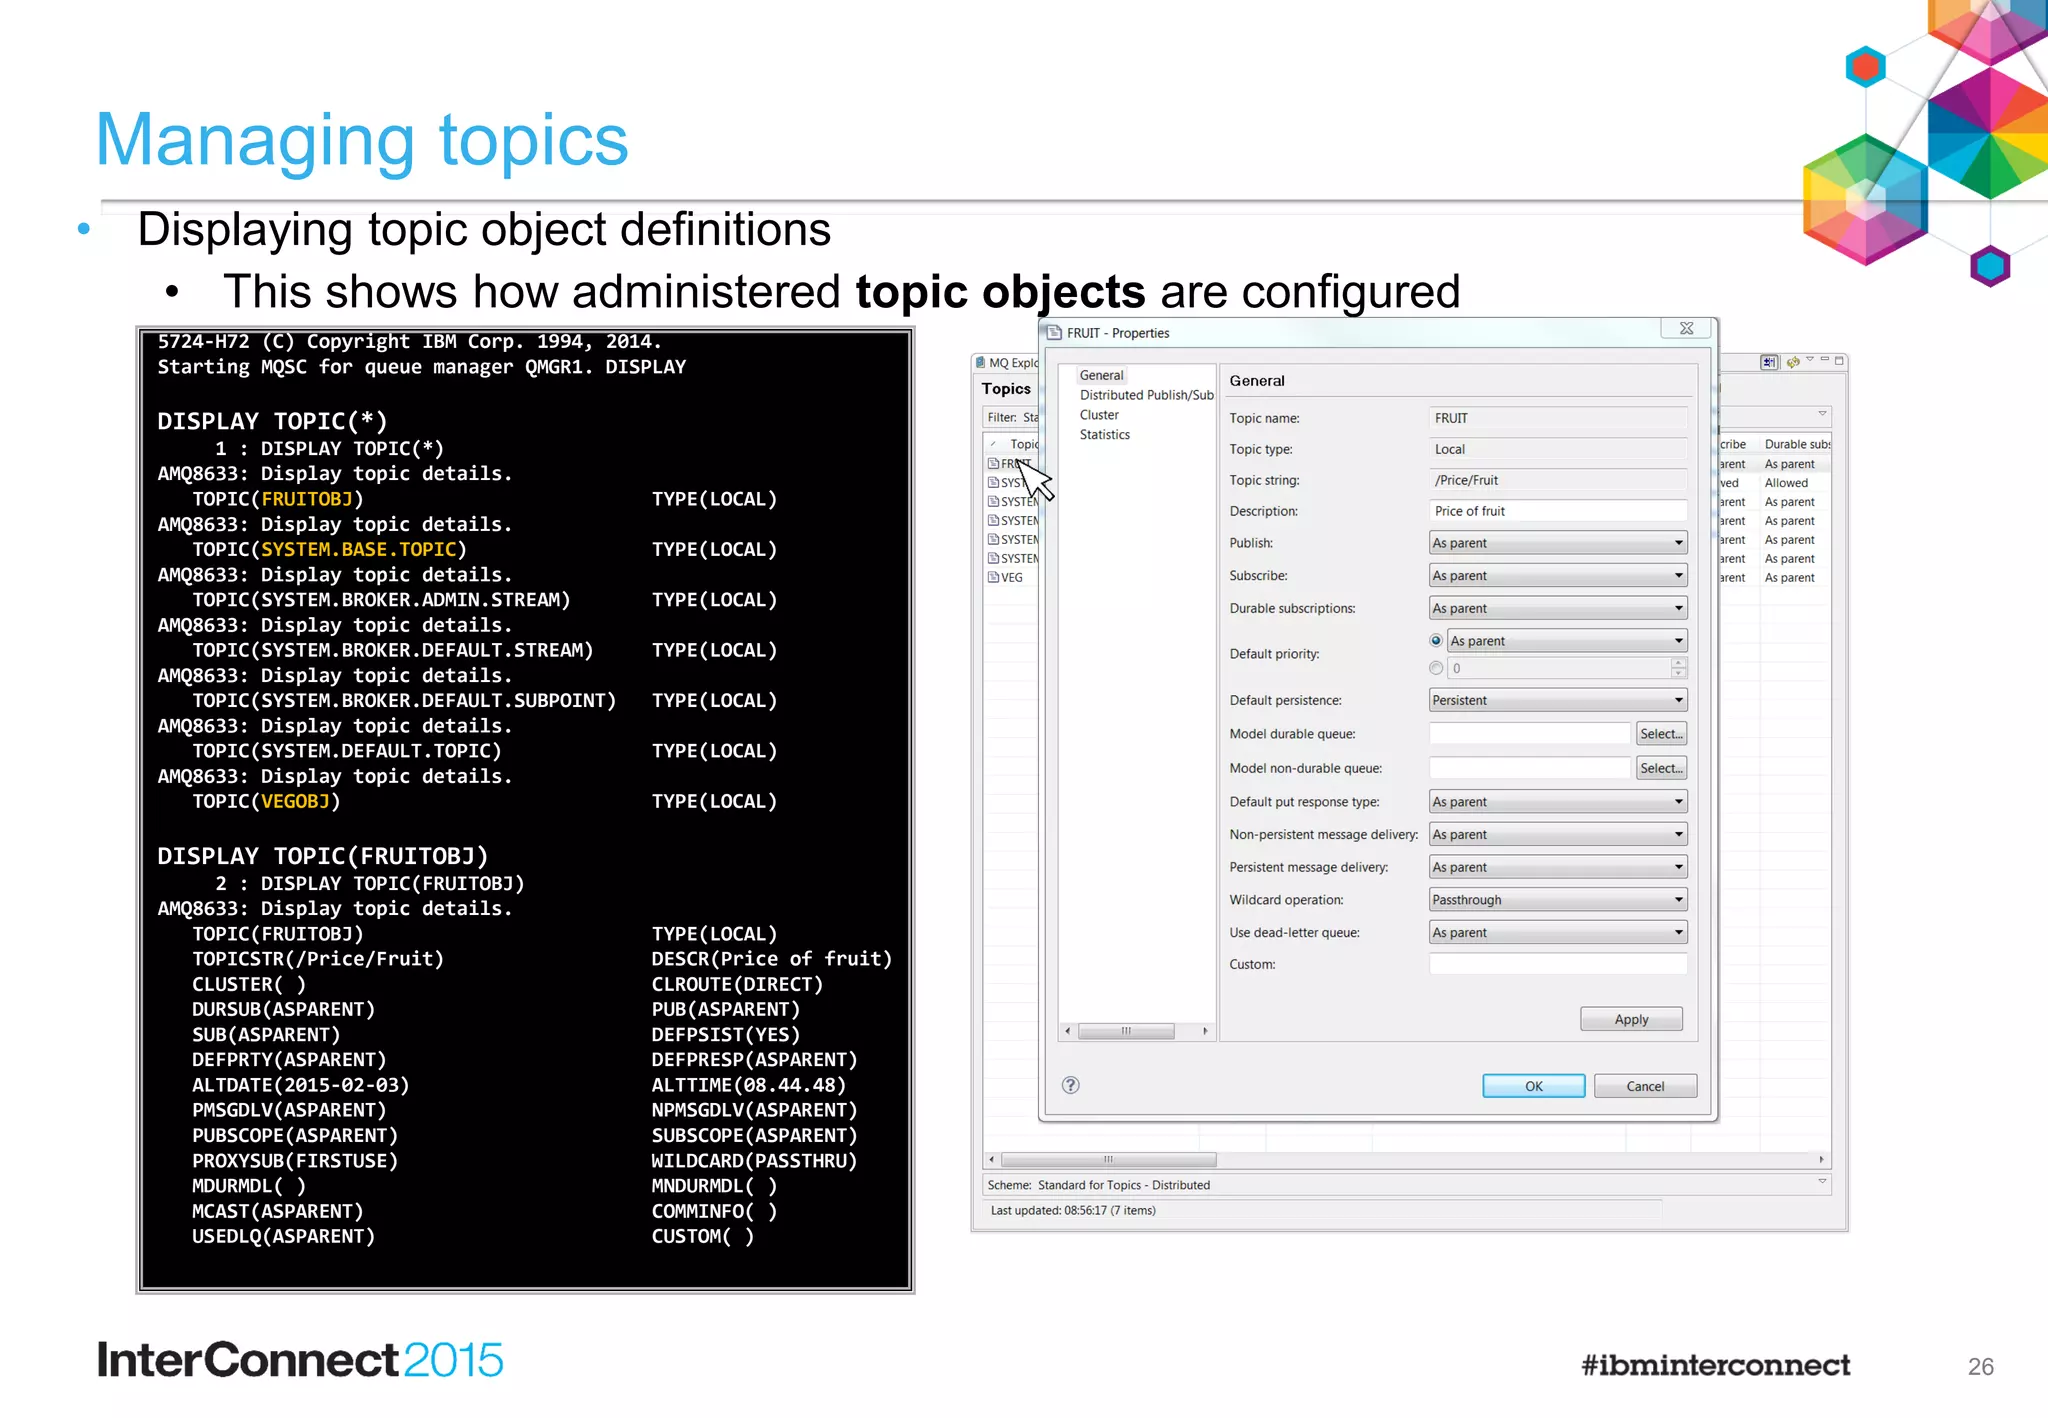Open the Use dead-letter queue dropdown

click(x=1558, y=932)
